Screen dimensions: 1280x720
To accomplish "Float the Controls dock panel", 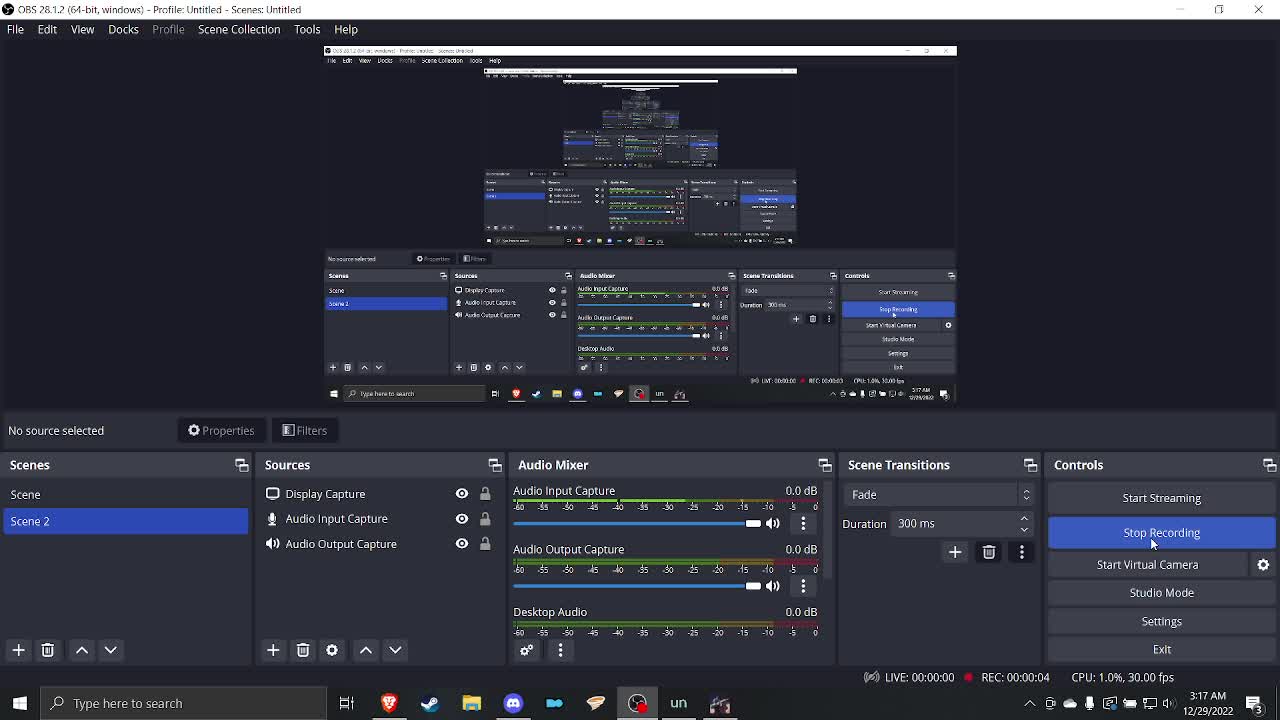I will (1269, 465).
